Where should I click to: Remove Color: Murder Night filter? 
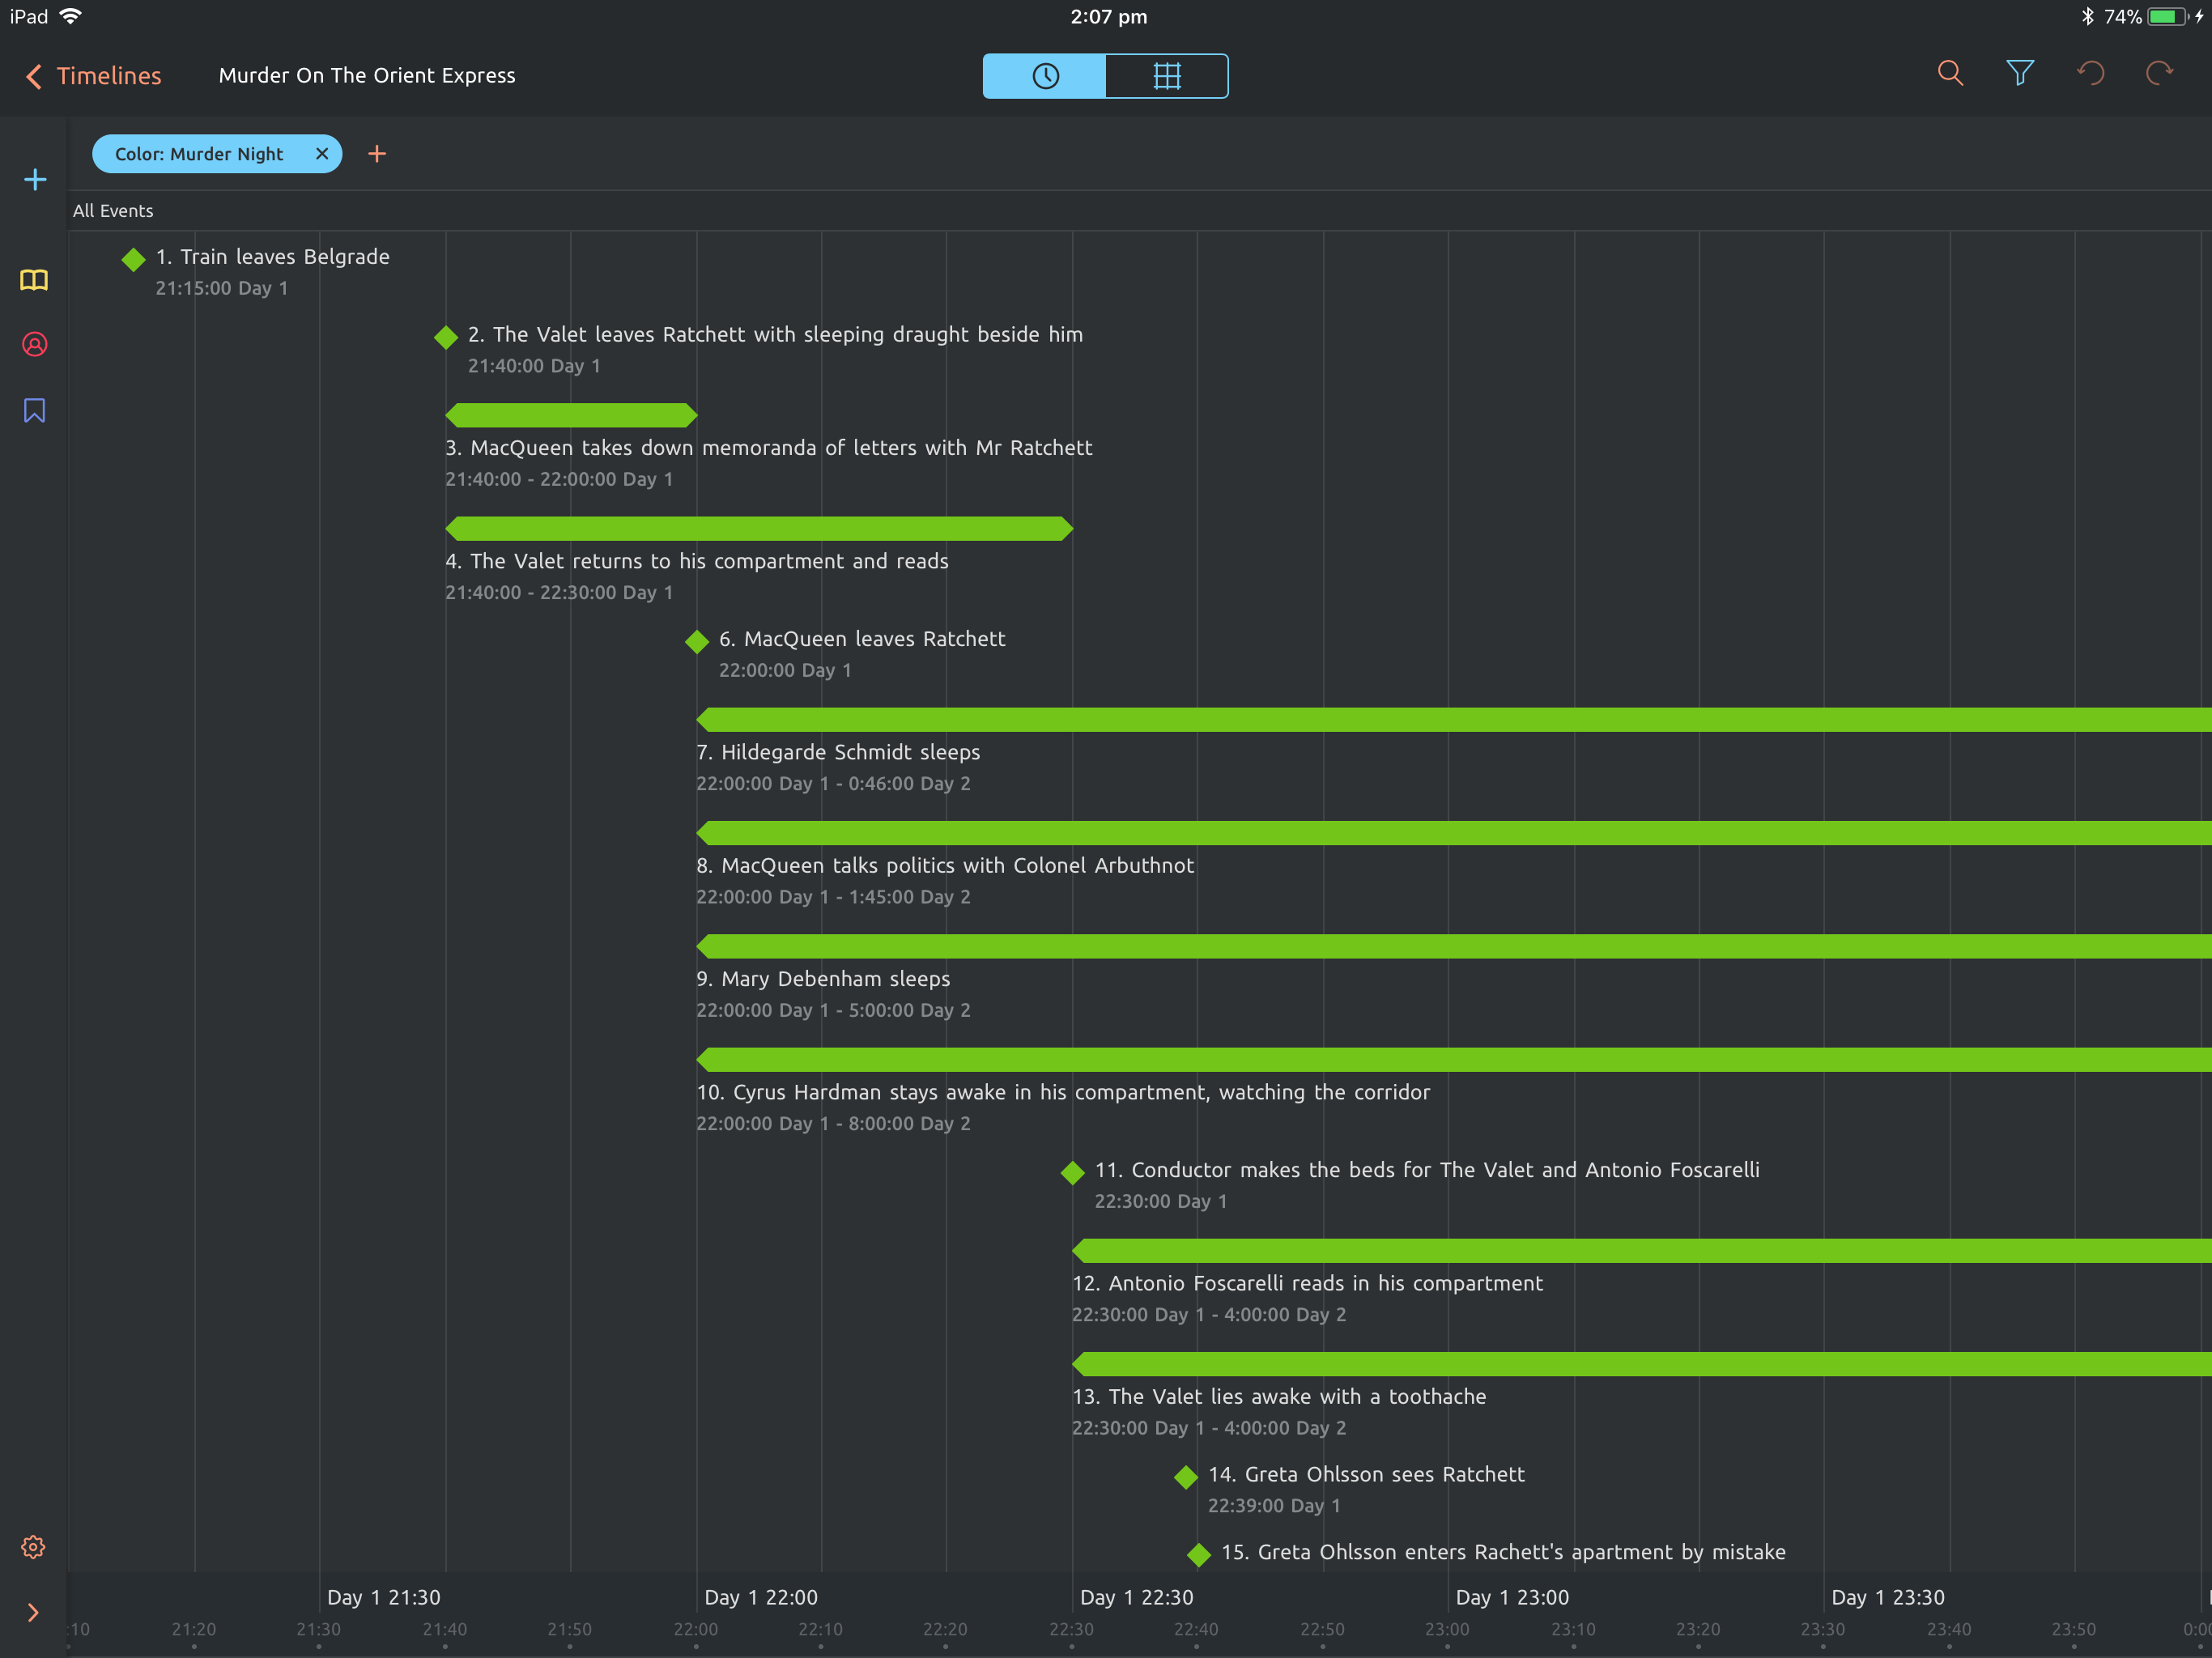[x=322, y=154]
